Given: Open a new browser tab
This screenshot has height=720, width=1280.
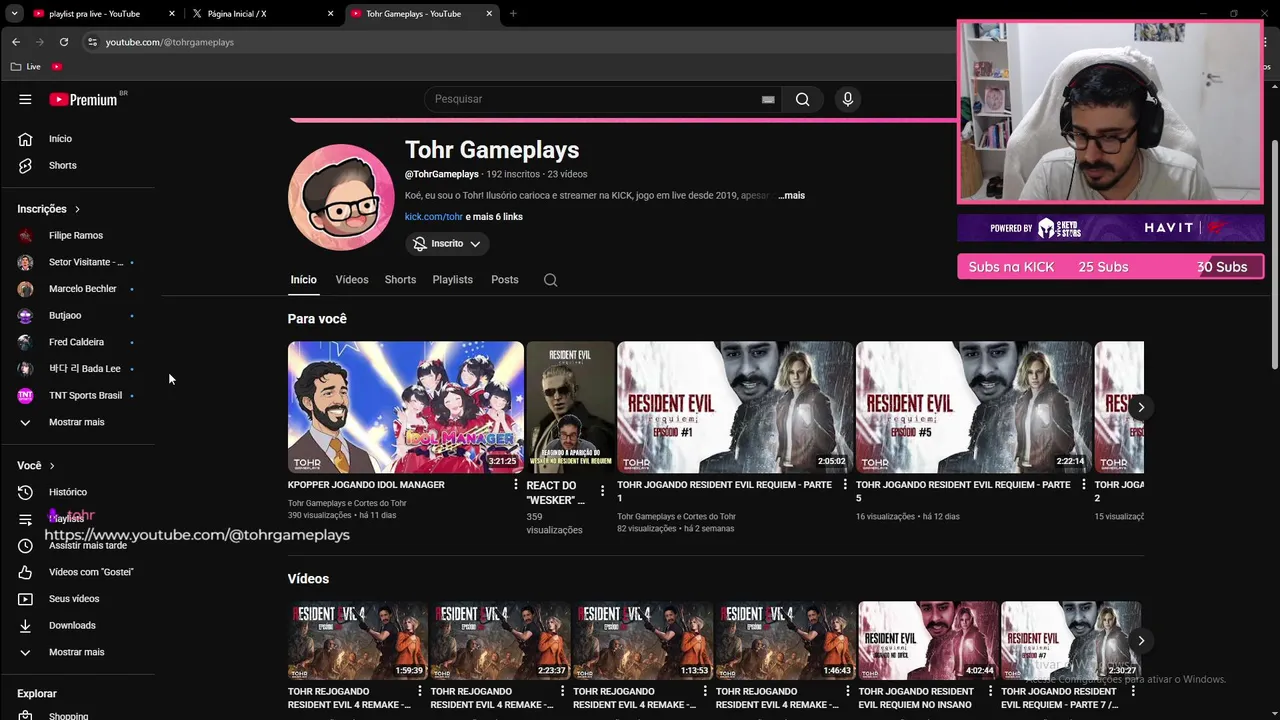Looking at the screenshot, I should [x=513, y=14].
